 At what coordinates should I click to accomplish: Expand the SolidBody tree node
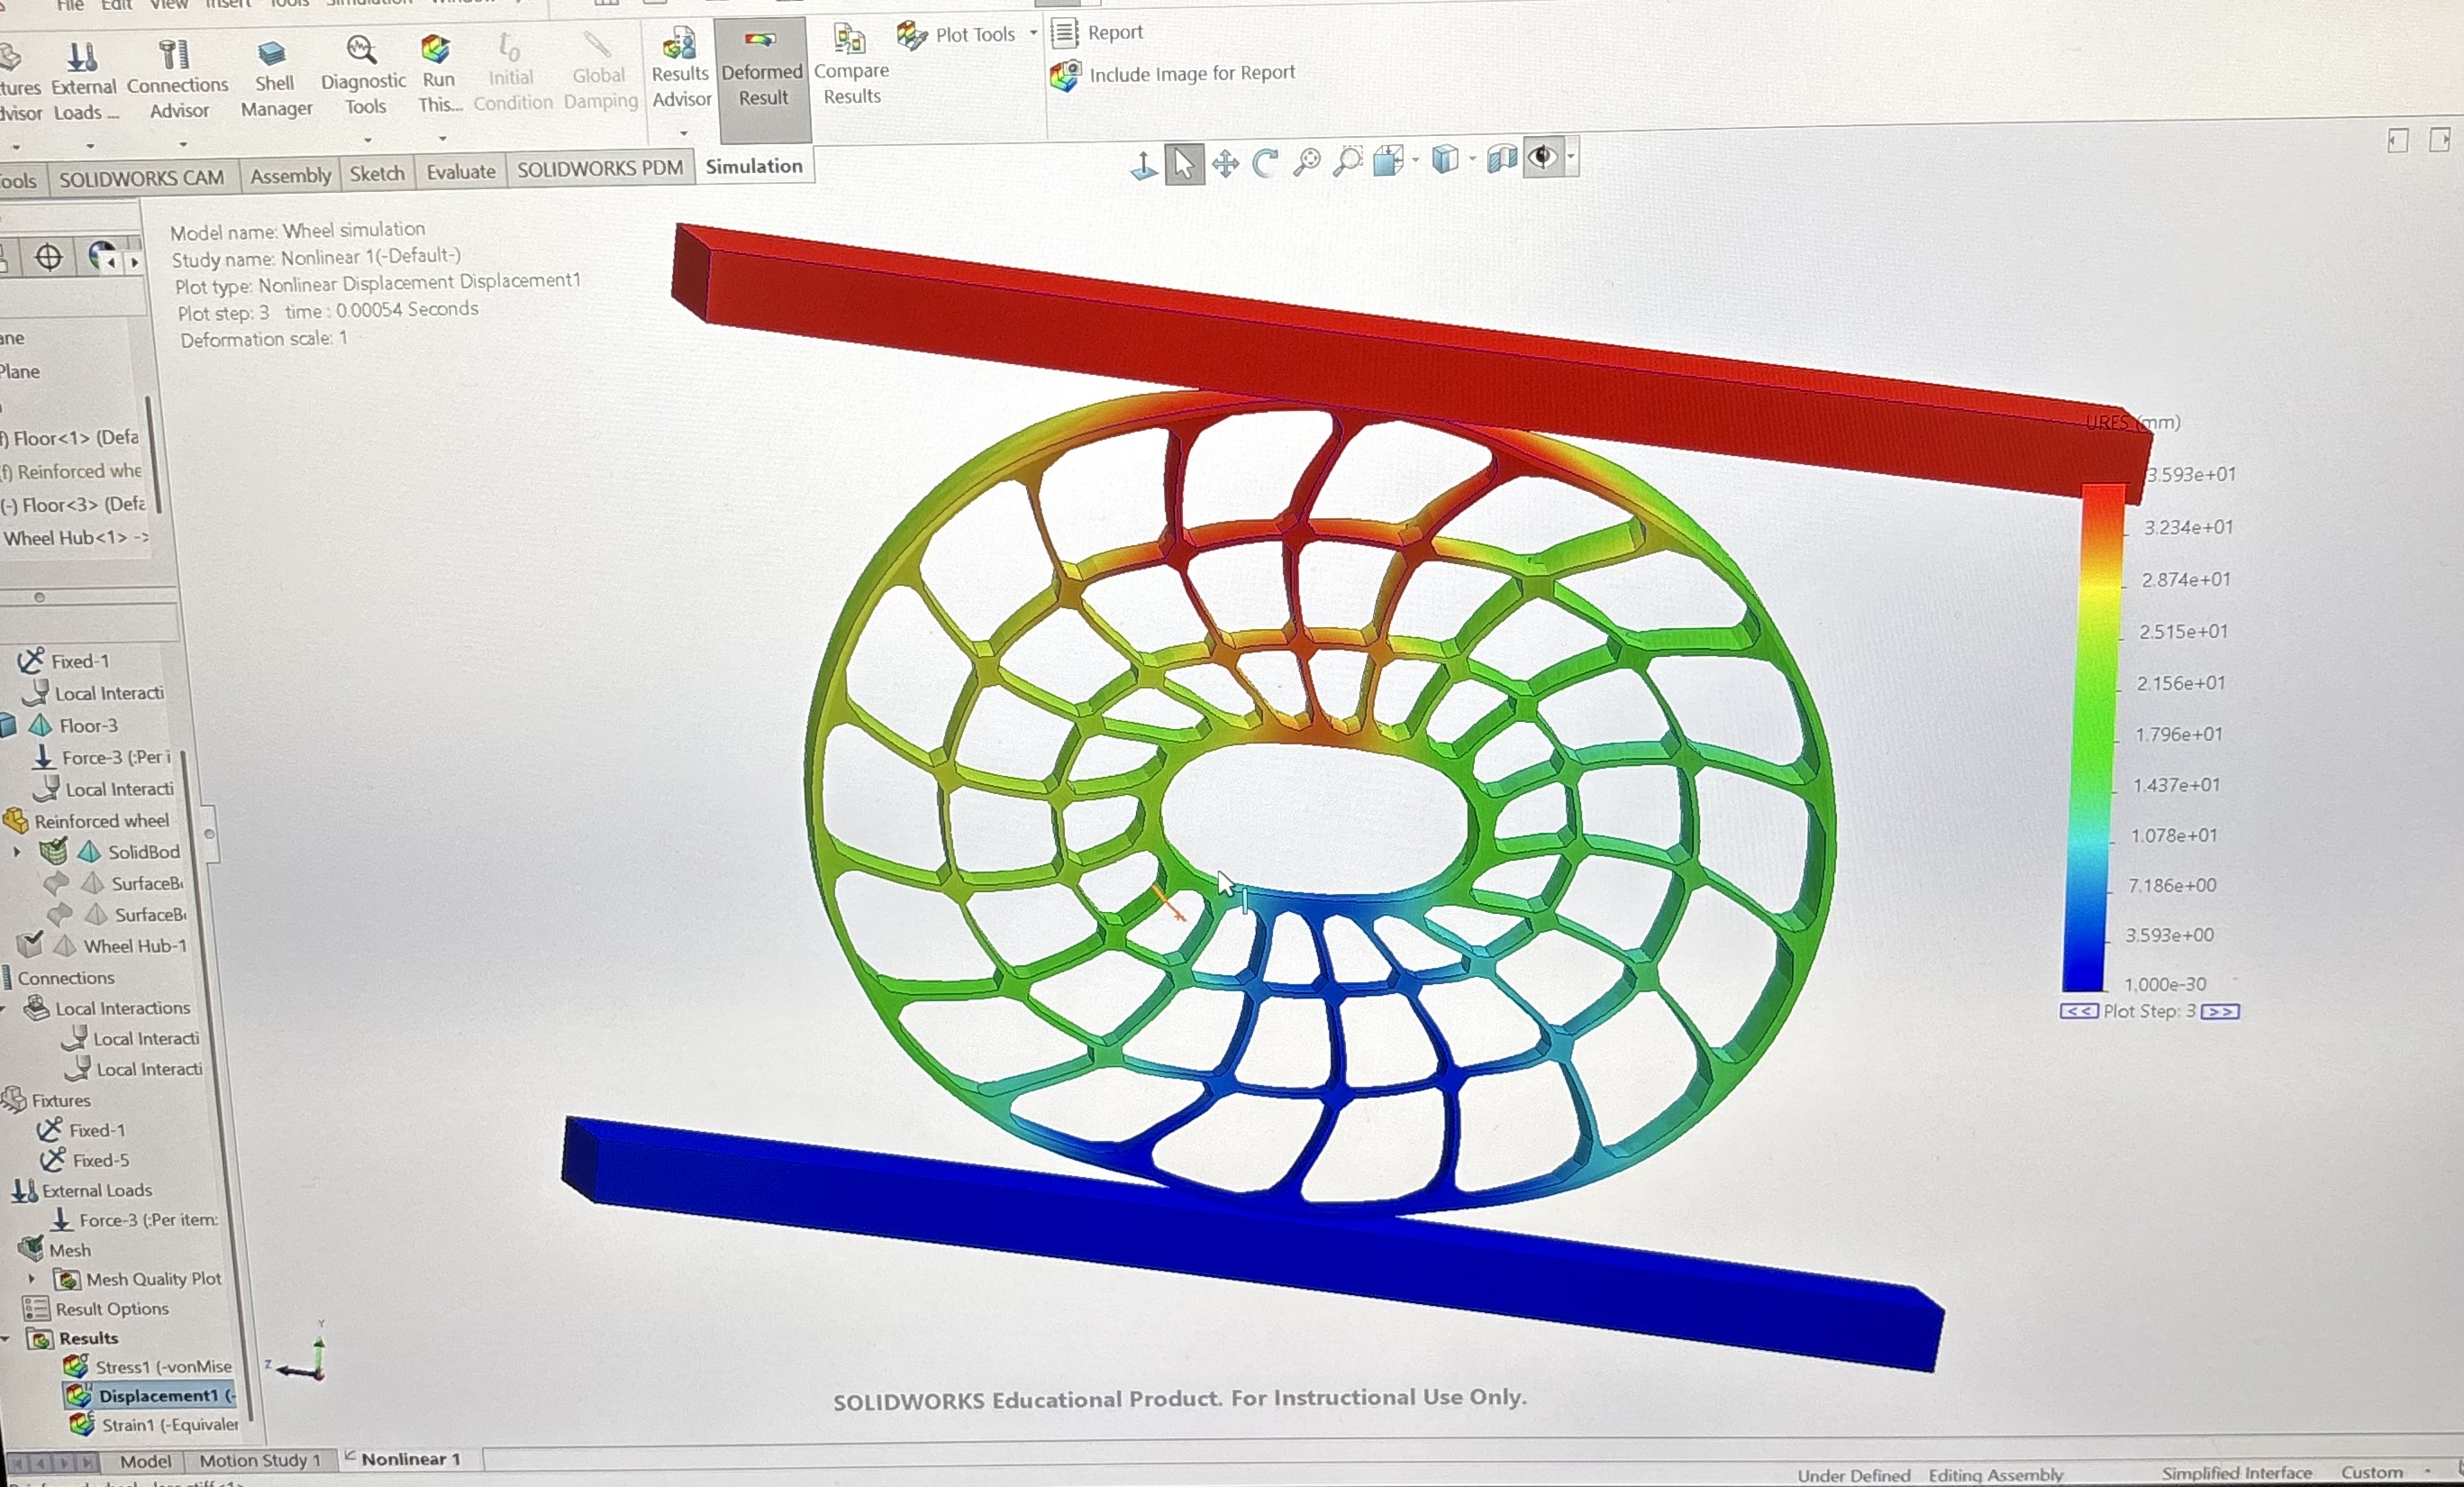point(16,852)
